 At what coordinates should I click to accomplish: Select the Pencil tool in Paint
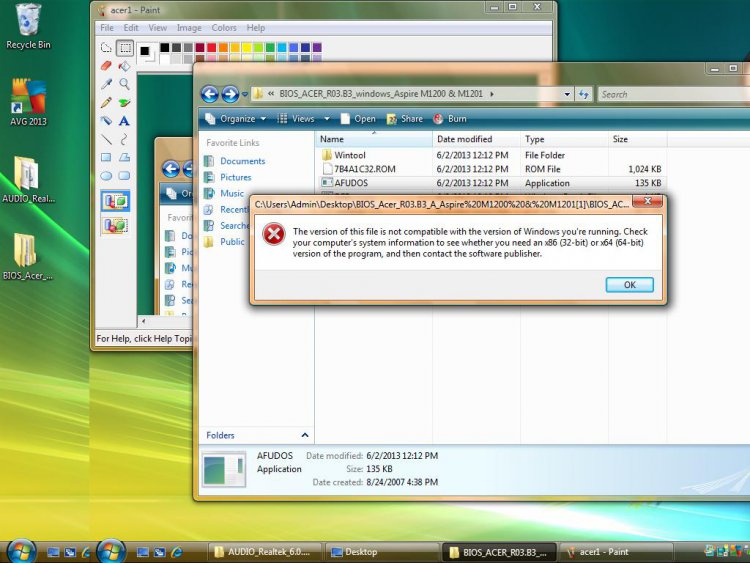106,102
